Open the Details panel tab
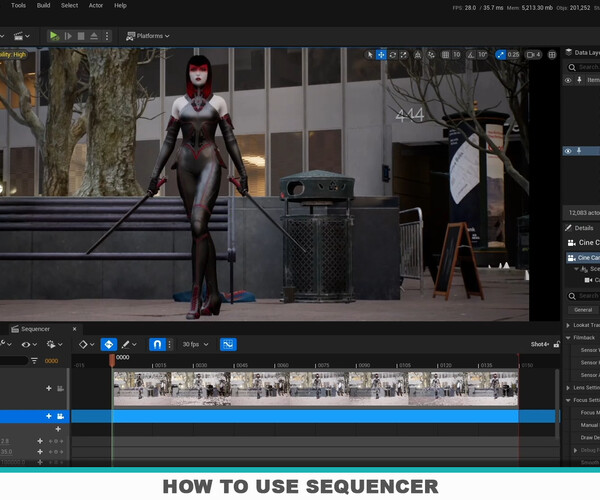The width and height of the screenshot is (600, 500). 580,228
